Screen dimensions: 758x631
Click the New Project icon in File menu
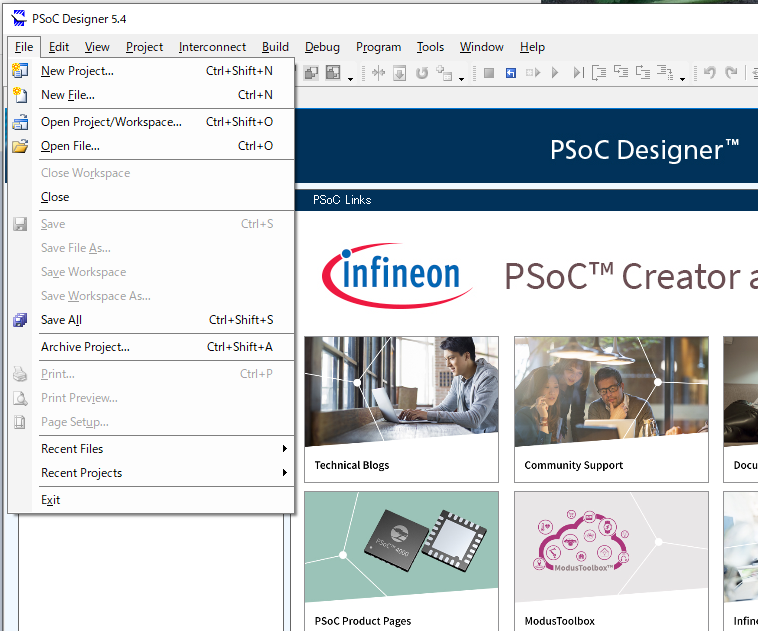[20, 71]
